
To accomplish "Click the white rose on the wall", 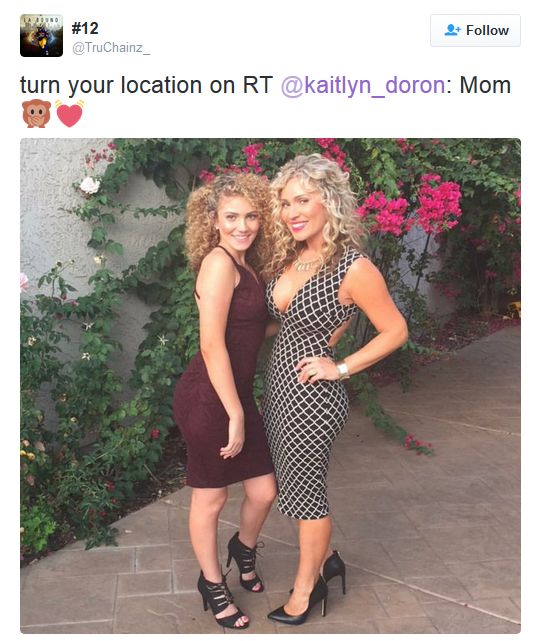I will (90, 185).
